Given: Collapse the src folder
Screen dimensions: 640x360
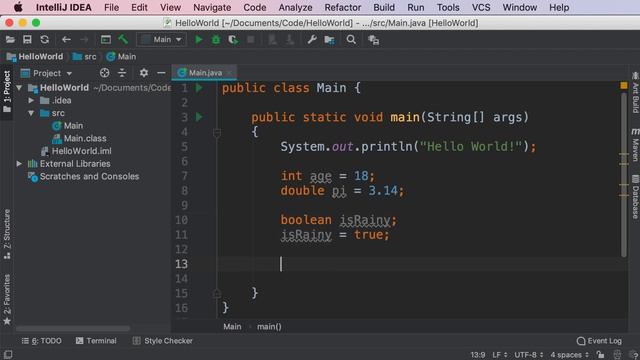Looking at the screenshot, I should 31,113.
